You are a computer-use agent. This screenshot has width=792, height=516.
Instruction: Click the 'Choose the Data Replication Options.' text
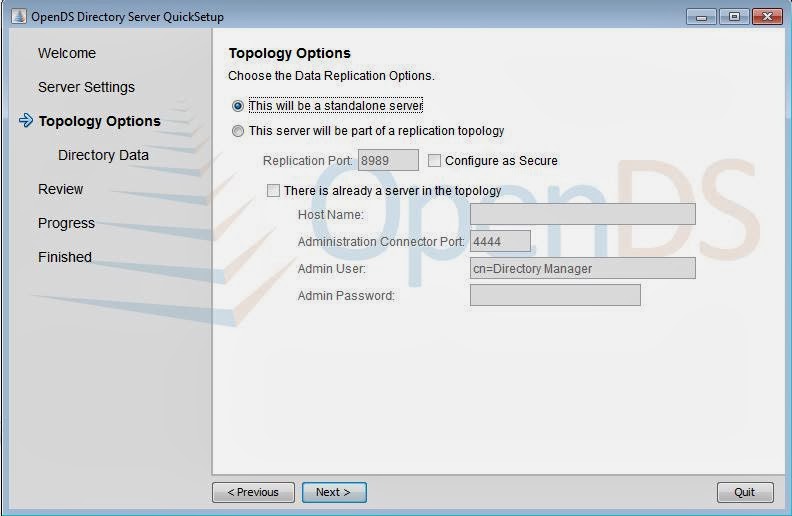(x=331, y=76)
